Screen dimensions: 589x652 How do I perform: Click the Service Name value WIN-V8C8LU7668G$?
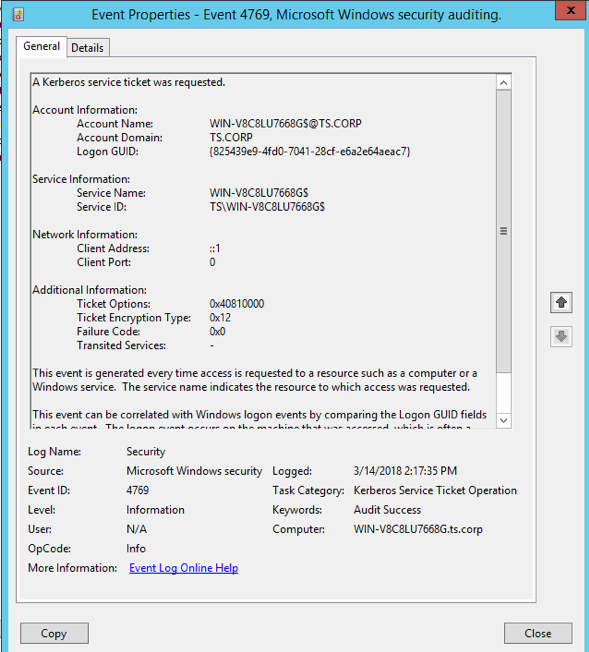tap(259, 193)
